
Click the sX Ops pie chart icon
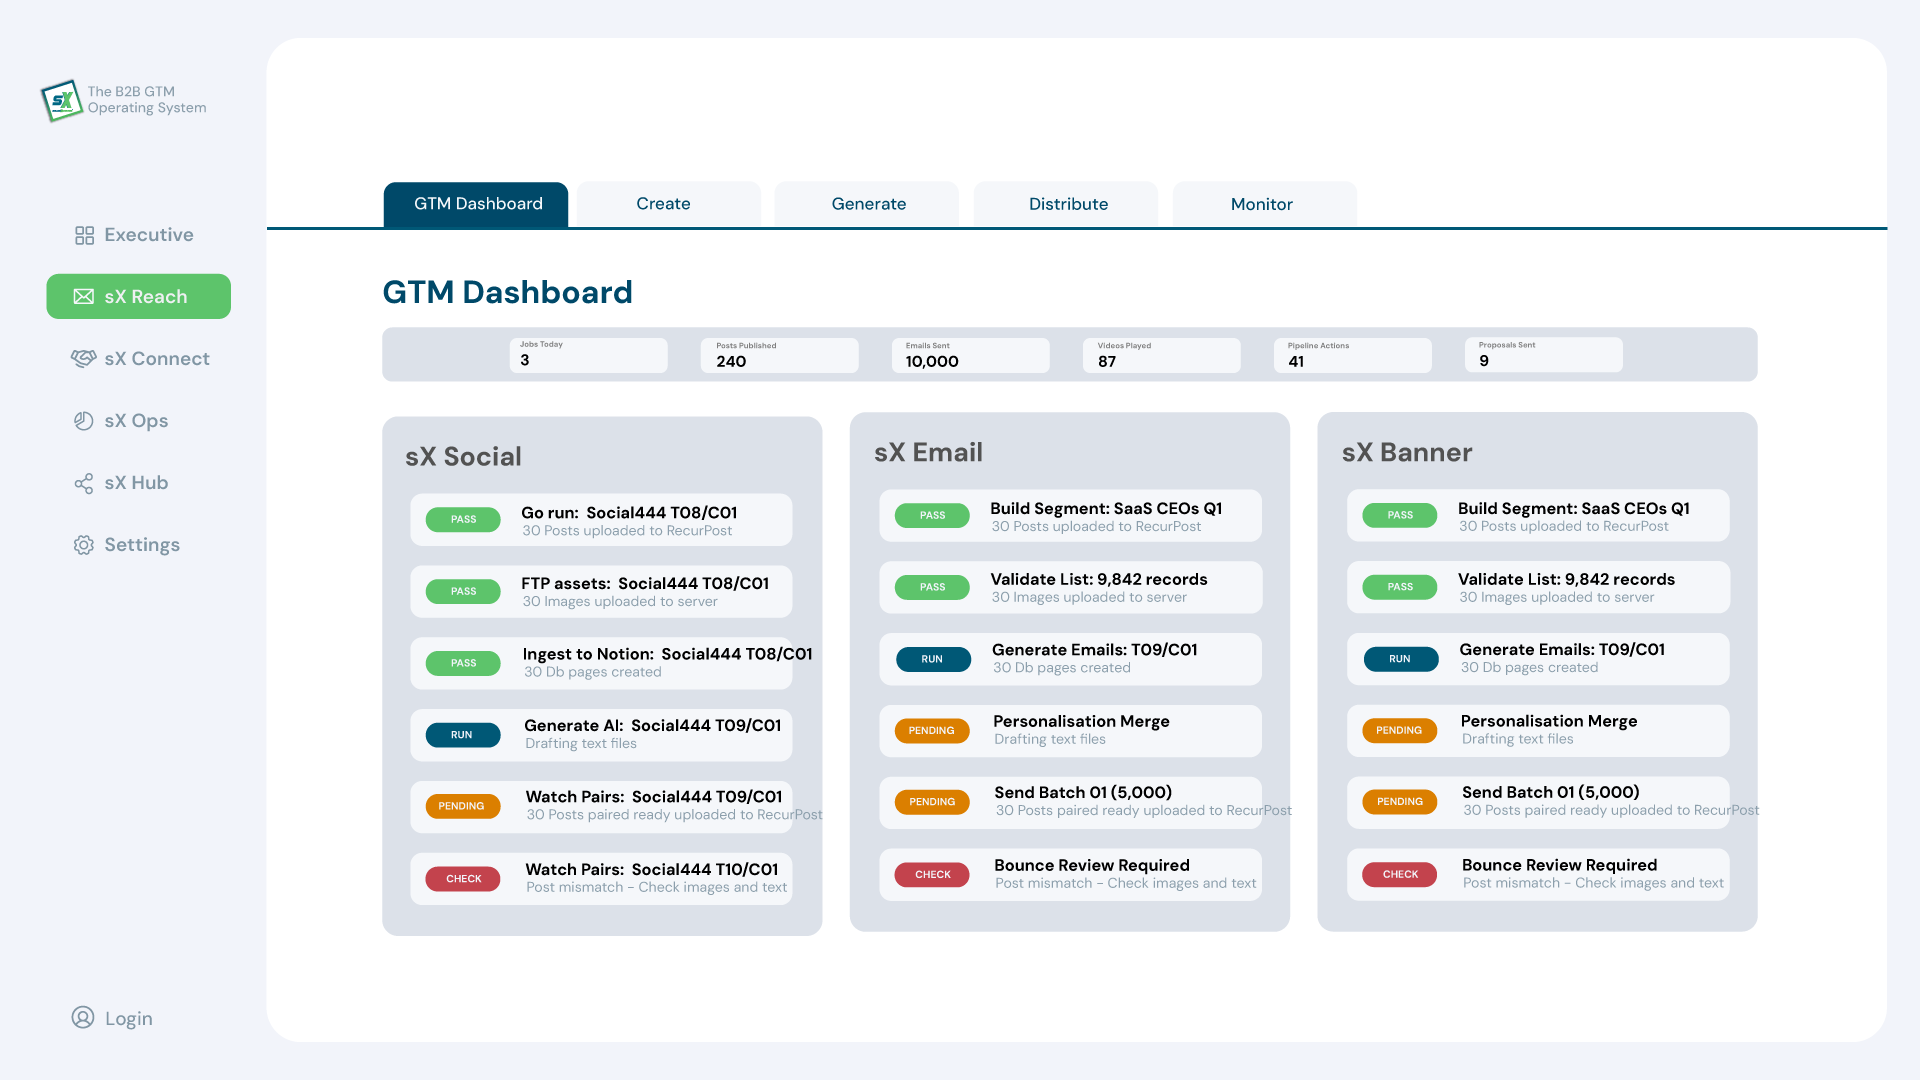point(84,421)
